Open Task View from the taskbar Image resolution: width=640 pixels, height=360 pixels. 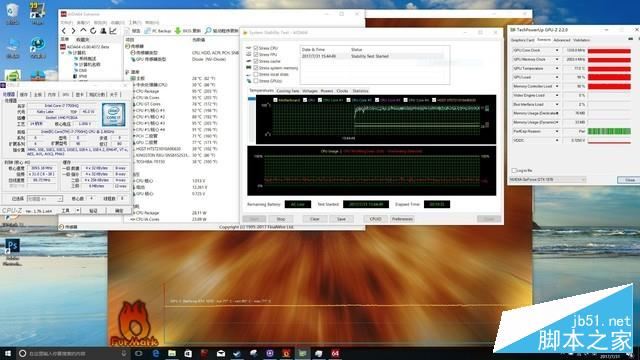pyautogui.click(x=139, y=353)
